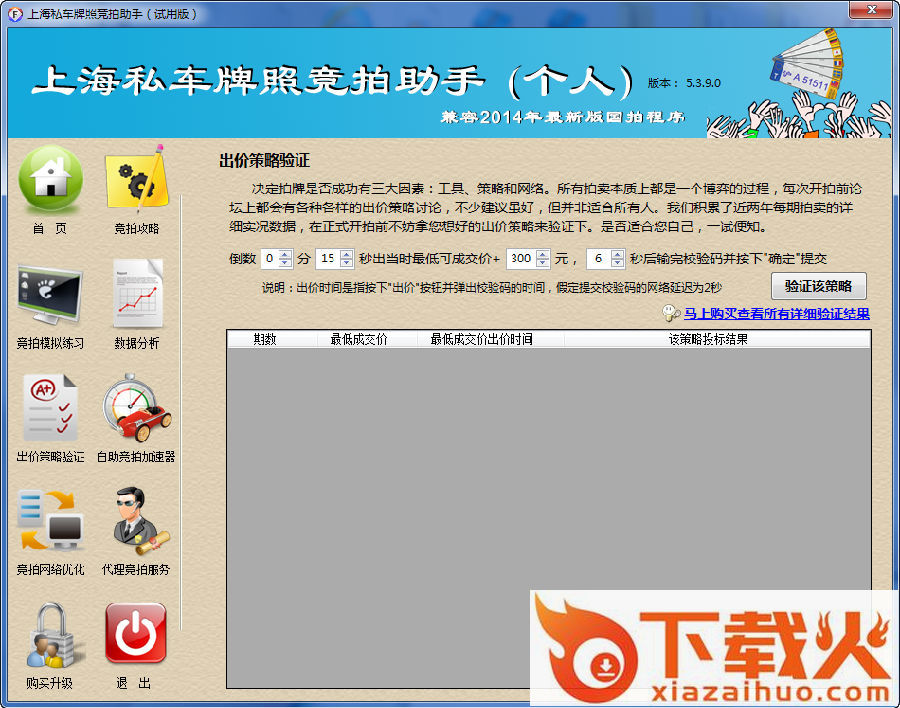The width and height of the screenshot is (900, 708).
Task: Click the 验证该策略 button
Action: [818, 286]
